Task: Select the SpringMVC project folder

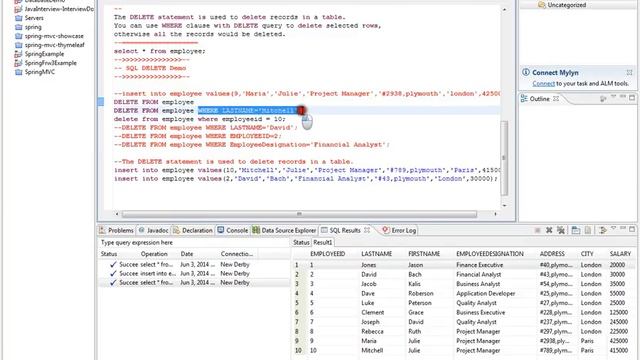Action: [x=35, y=72]
